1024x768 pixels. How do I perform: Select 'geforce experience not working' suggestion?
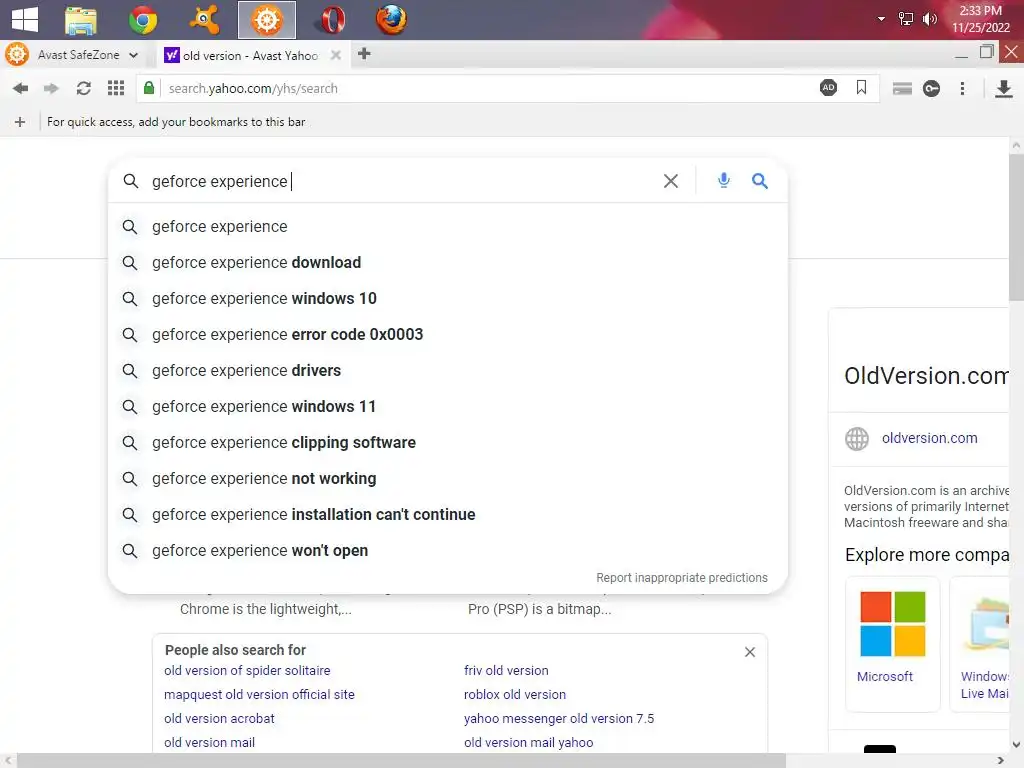point(448,479)
